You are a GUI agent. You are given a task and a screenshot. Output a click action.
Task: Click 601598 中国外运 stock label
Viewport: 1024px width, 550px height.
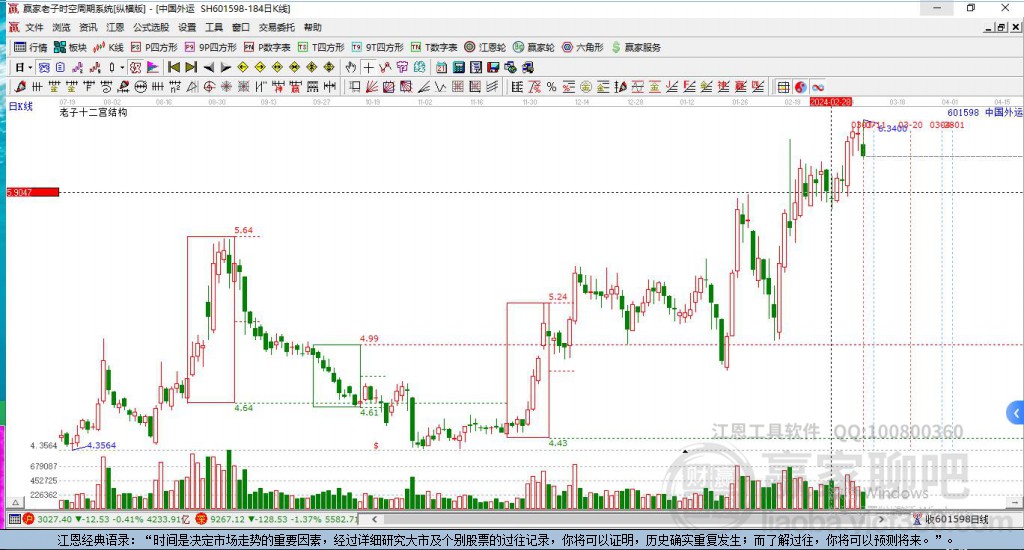coord(985,112)
